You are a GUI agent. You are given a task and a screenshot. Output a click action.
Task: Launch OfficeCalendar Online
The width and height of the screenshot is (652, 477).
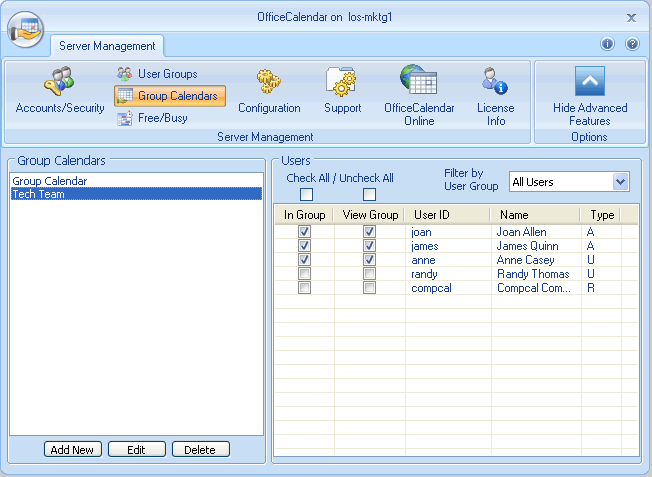coord(419,96)
